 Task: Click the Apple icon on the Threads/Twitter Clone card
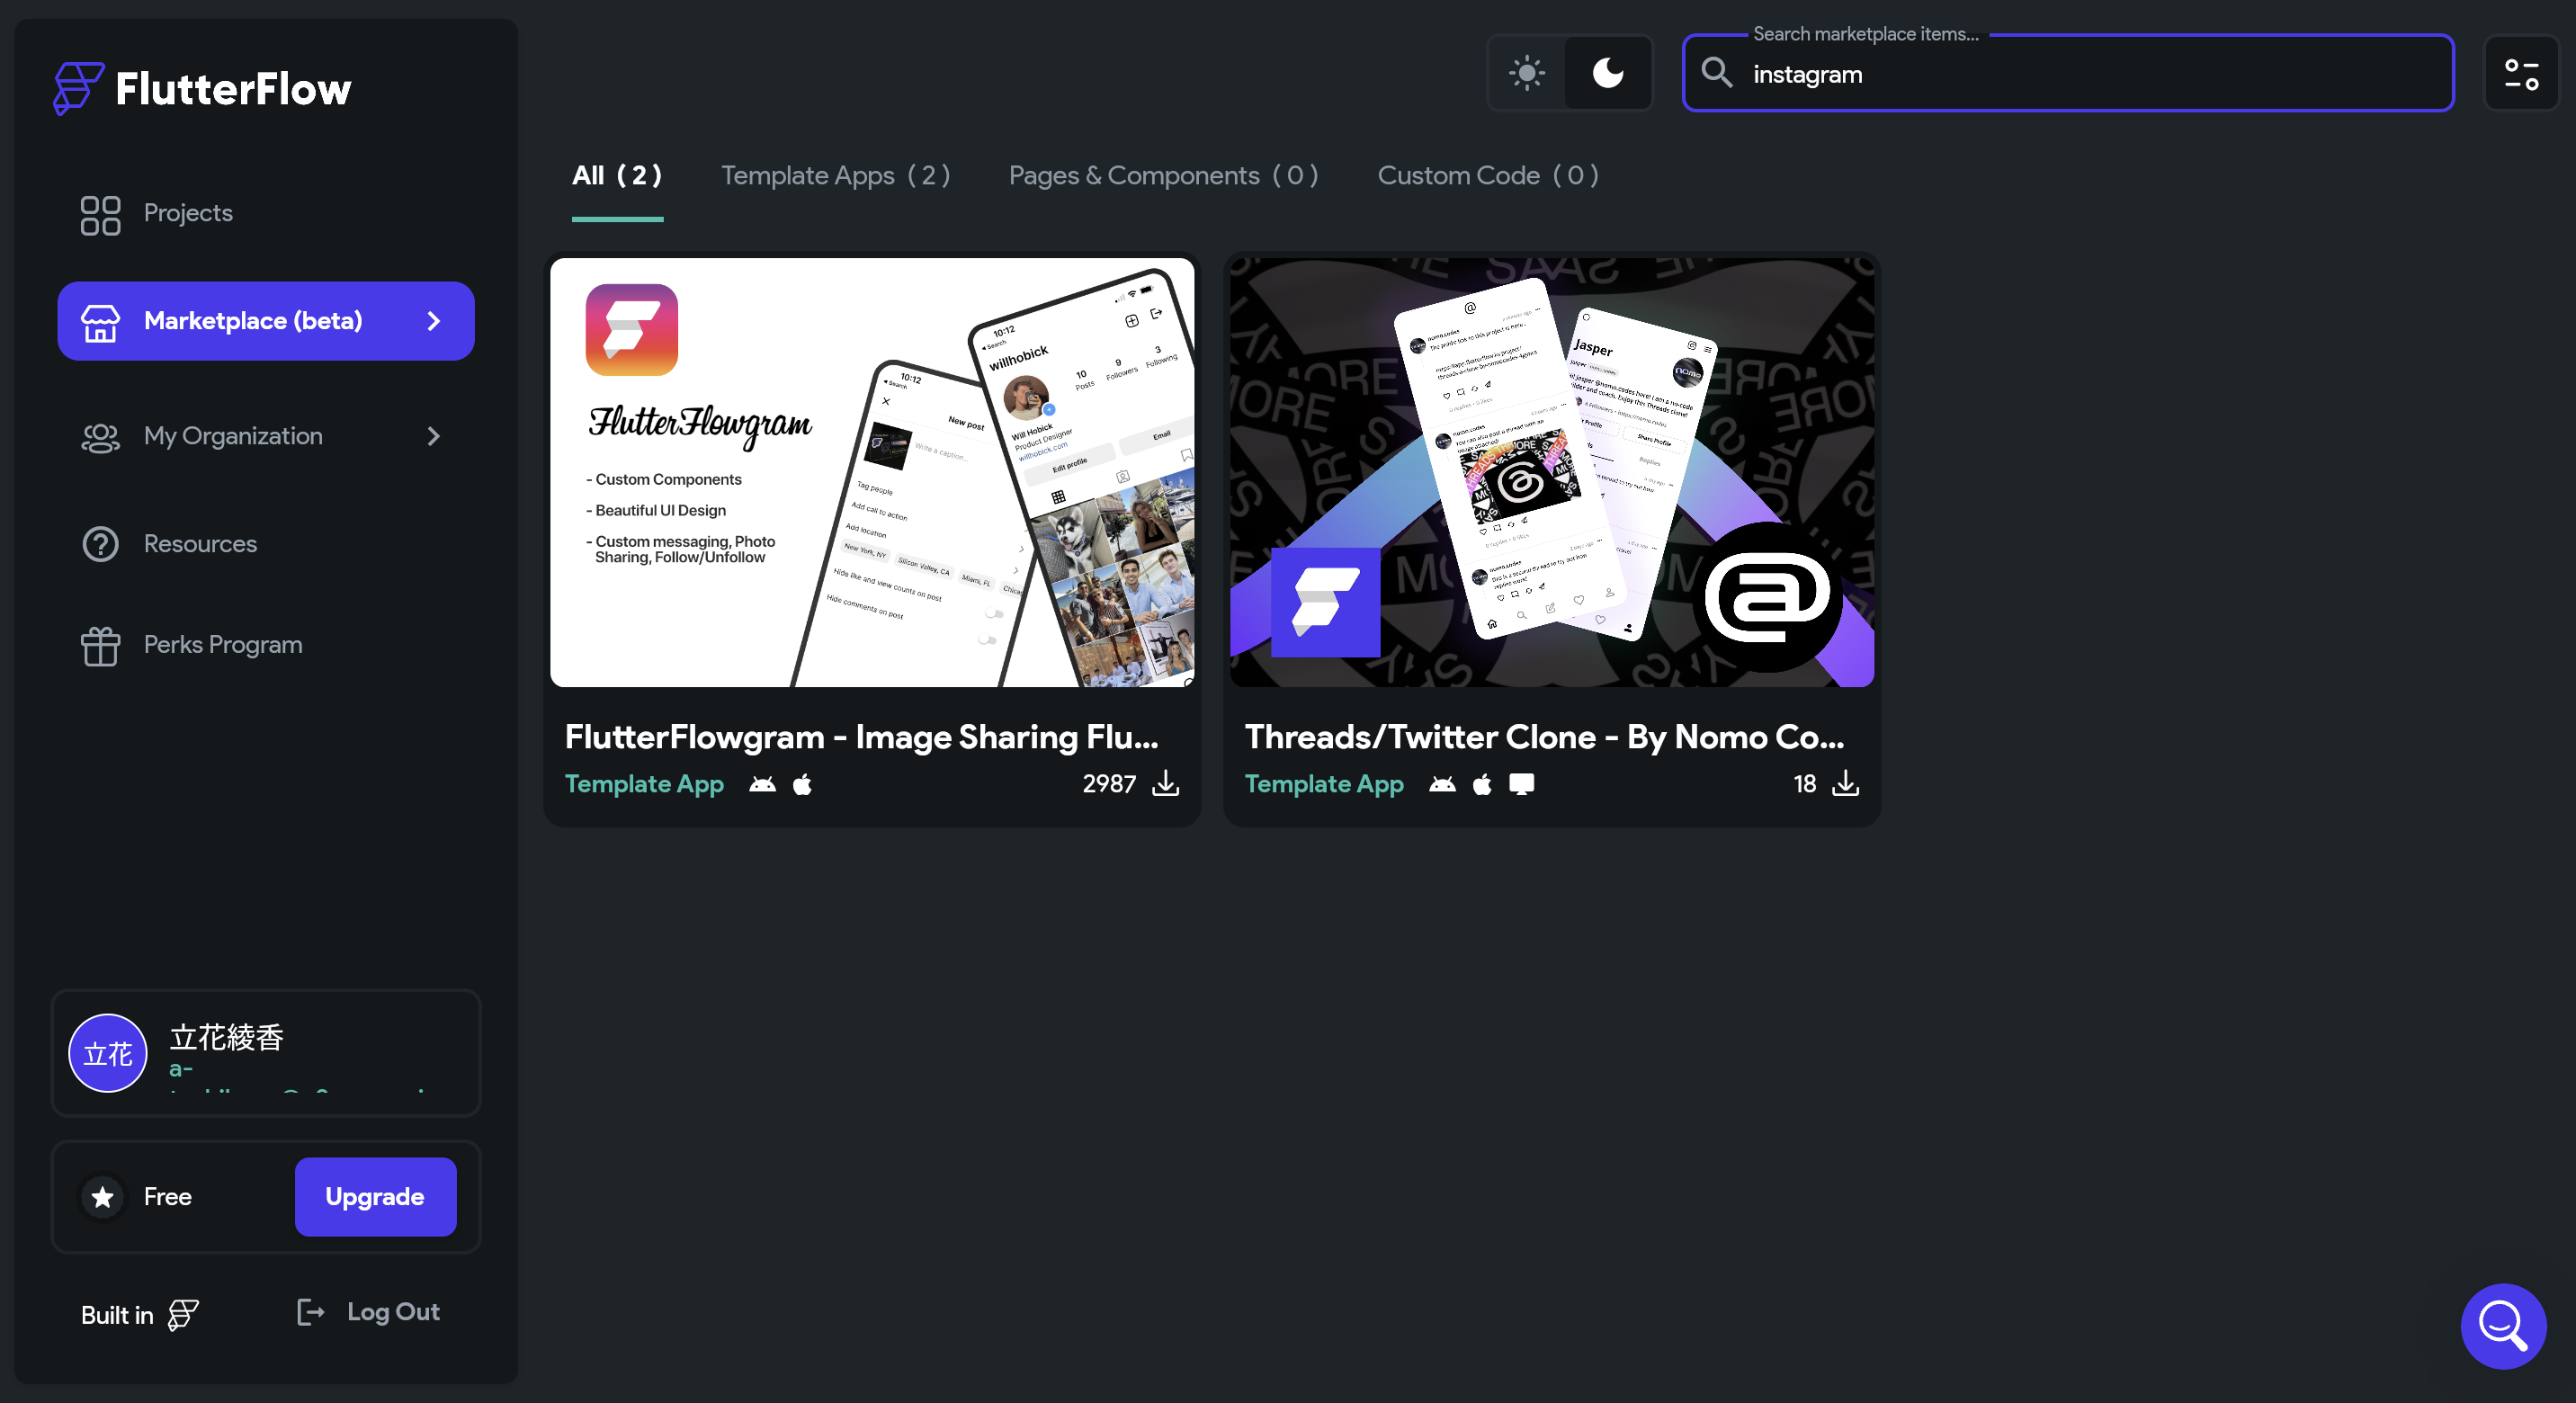(x=1482, y=785)
